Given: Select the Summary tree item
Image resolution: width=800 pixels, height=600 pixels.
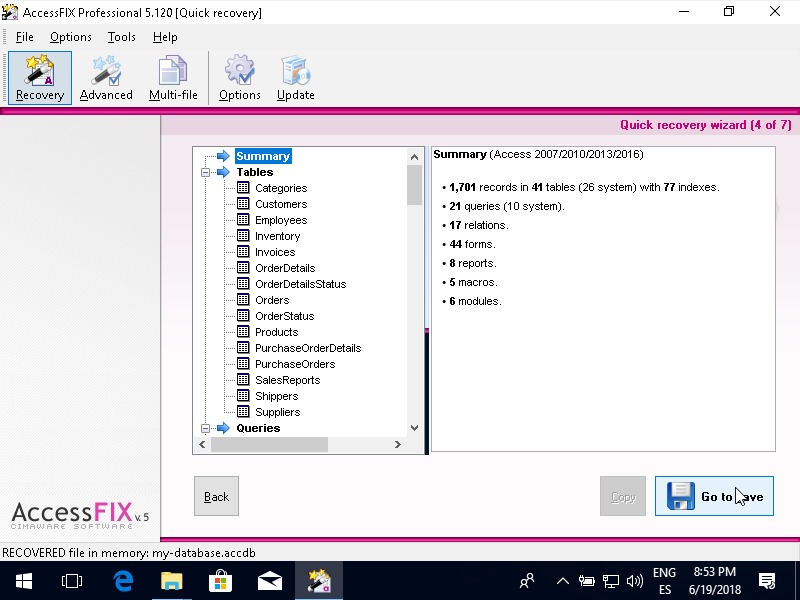Looking at the screenshot, I should pos(263,156).
